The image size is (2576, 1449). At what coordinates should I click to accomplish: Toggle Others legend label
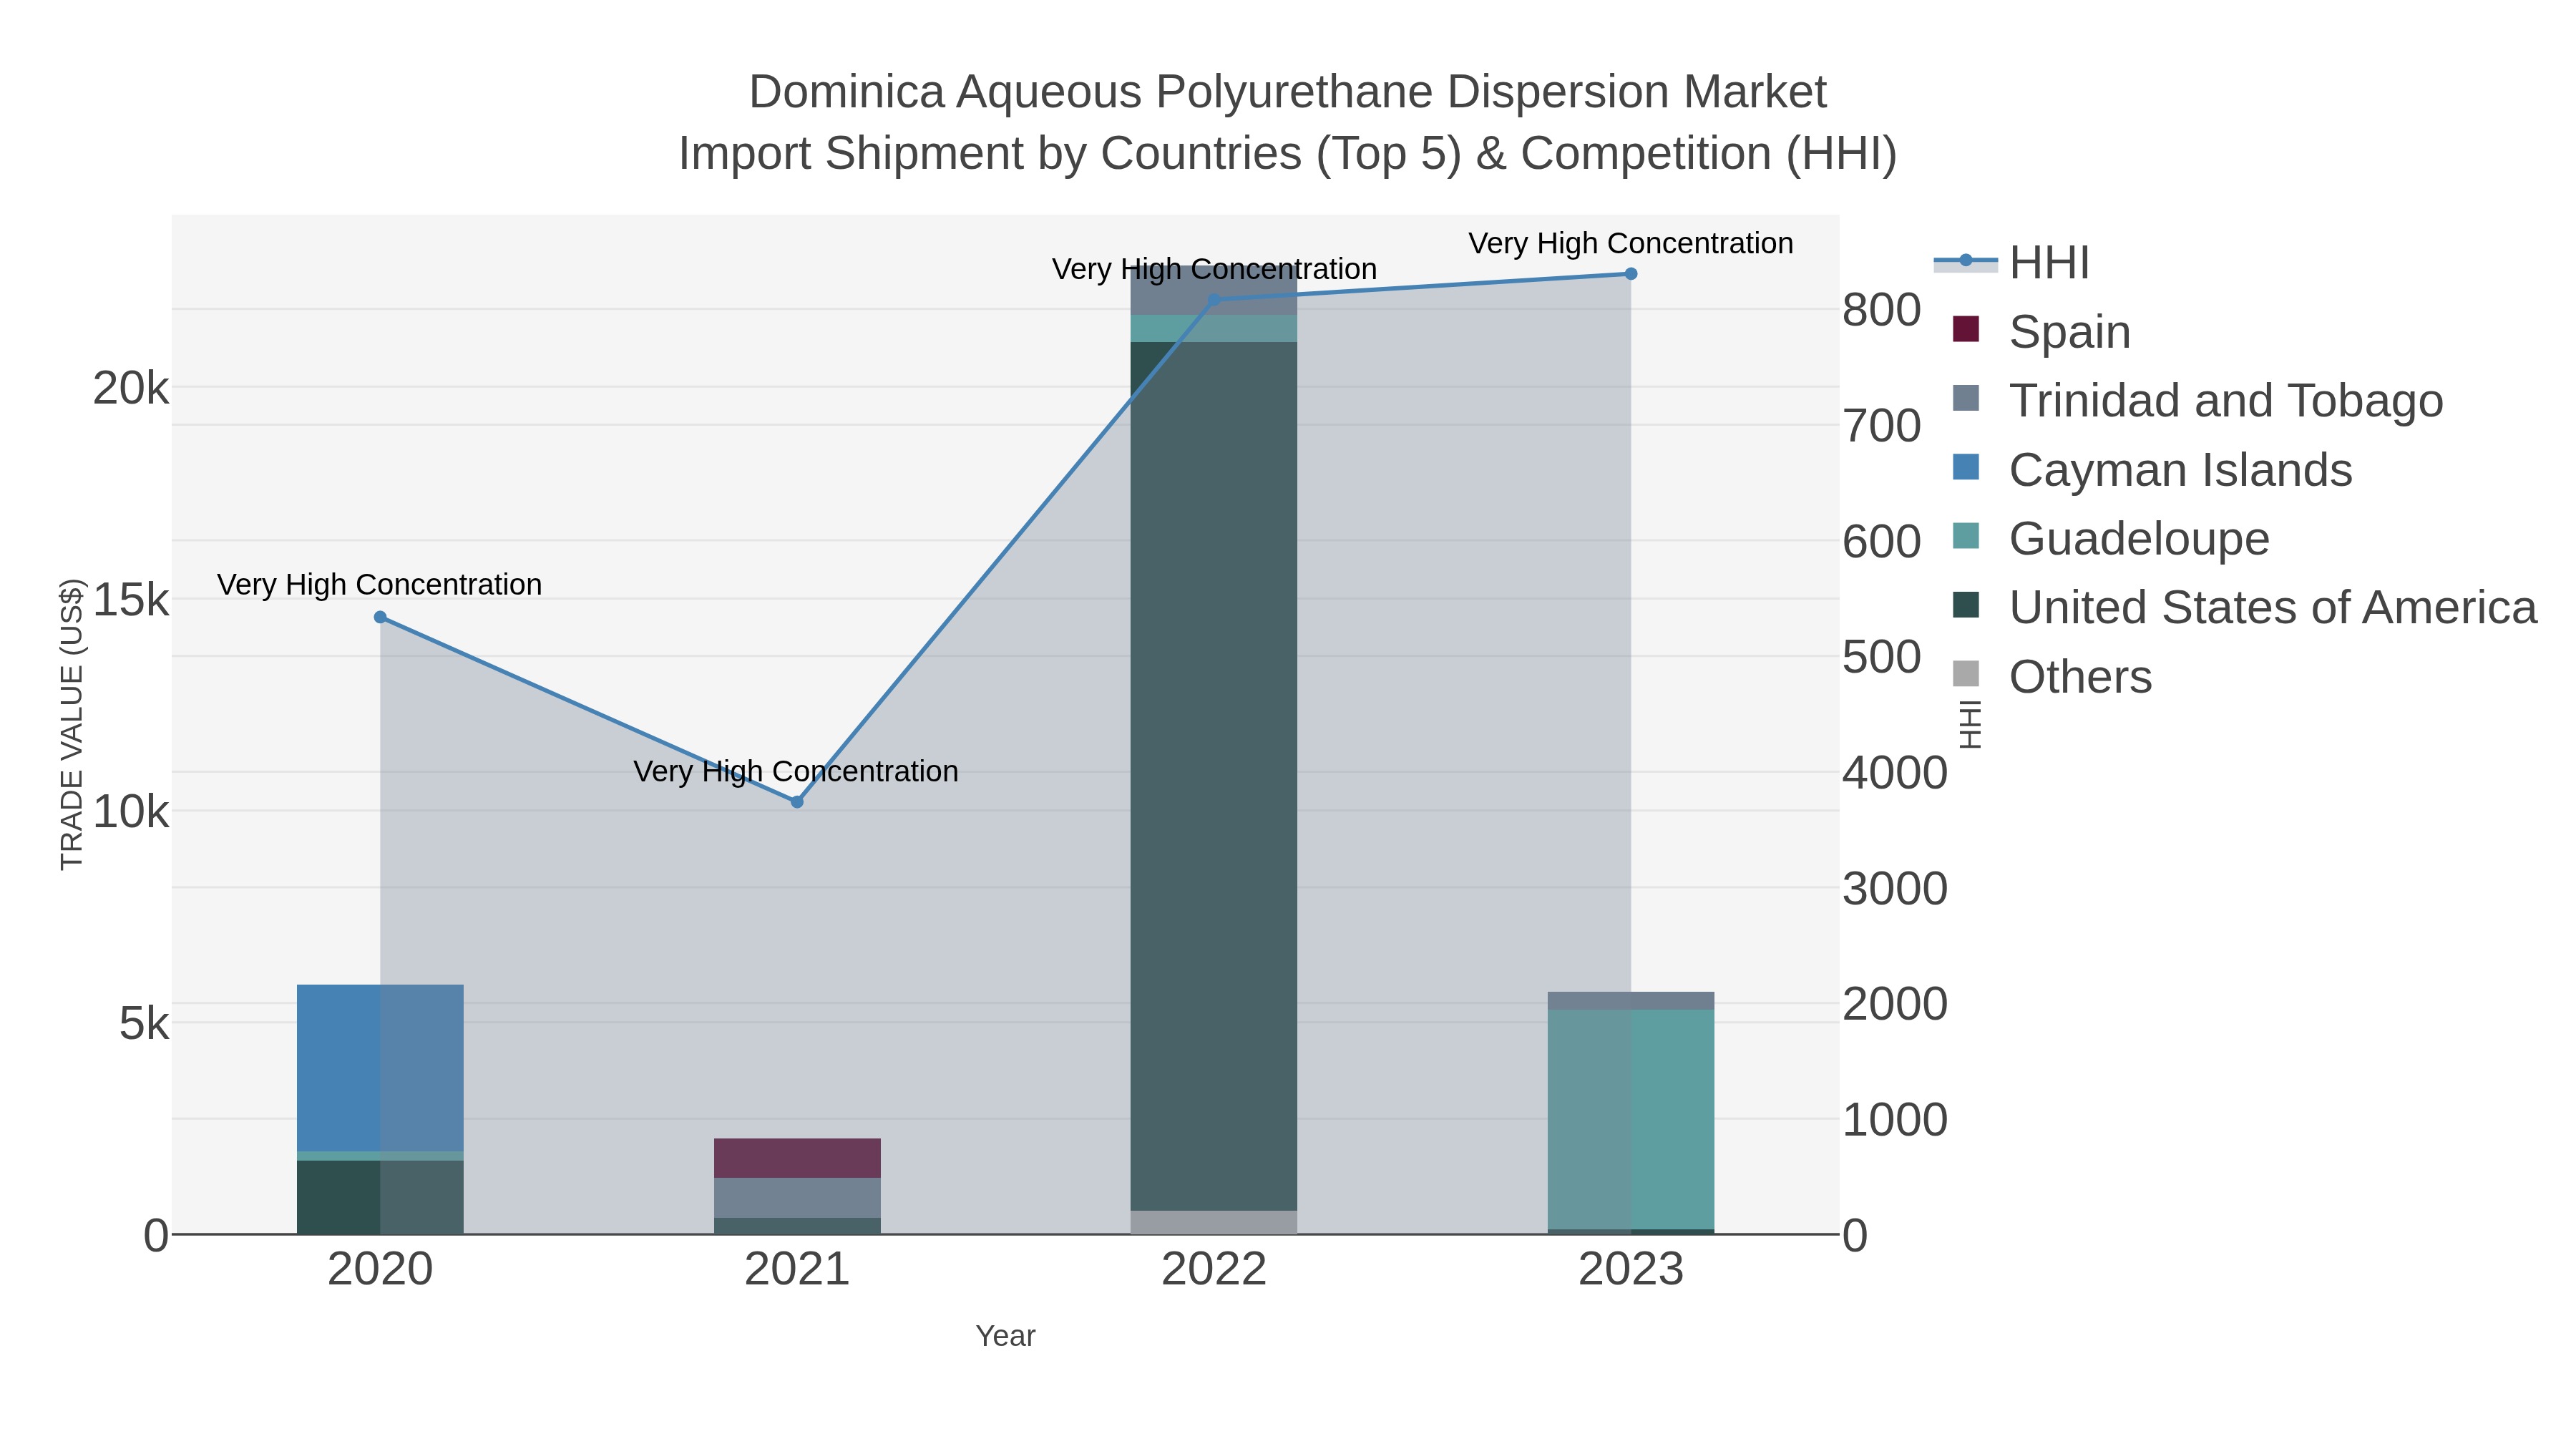[x=2080, y=677]
